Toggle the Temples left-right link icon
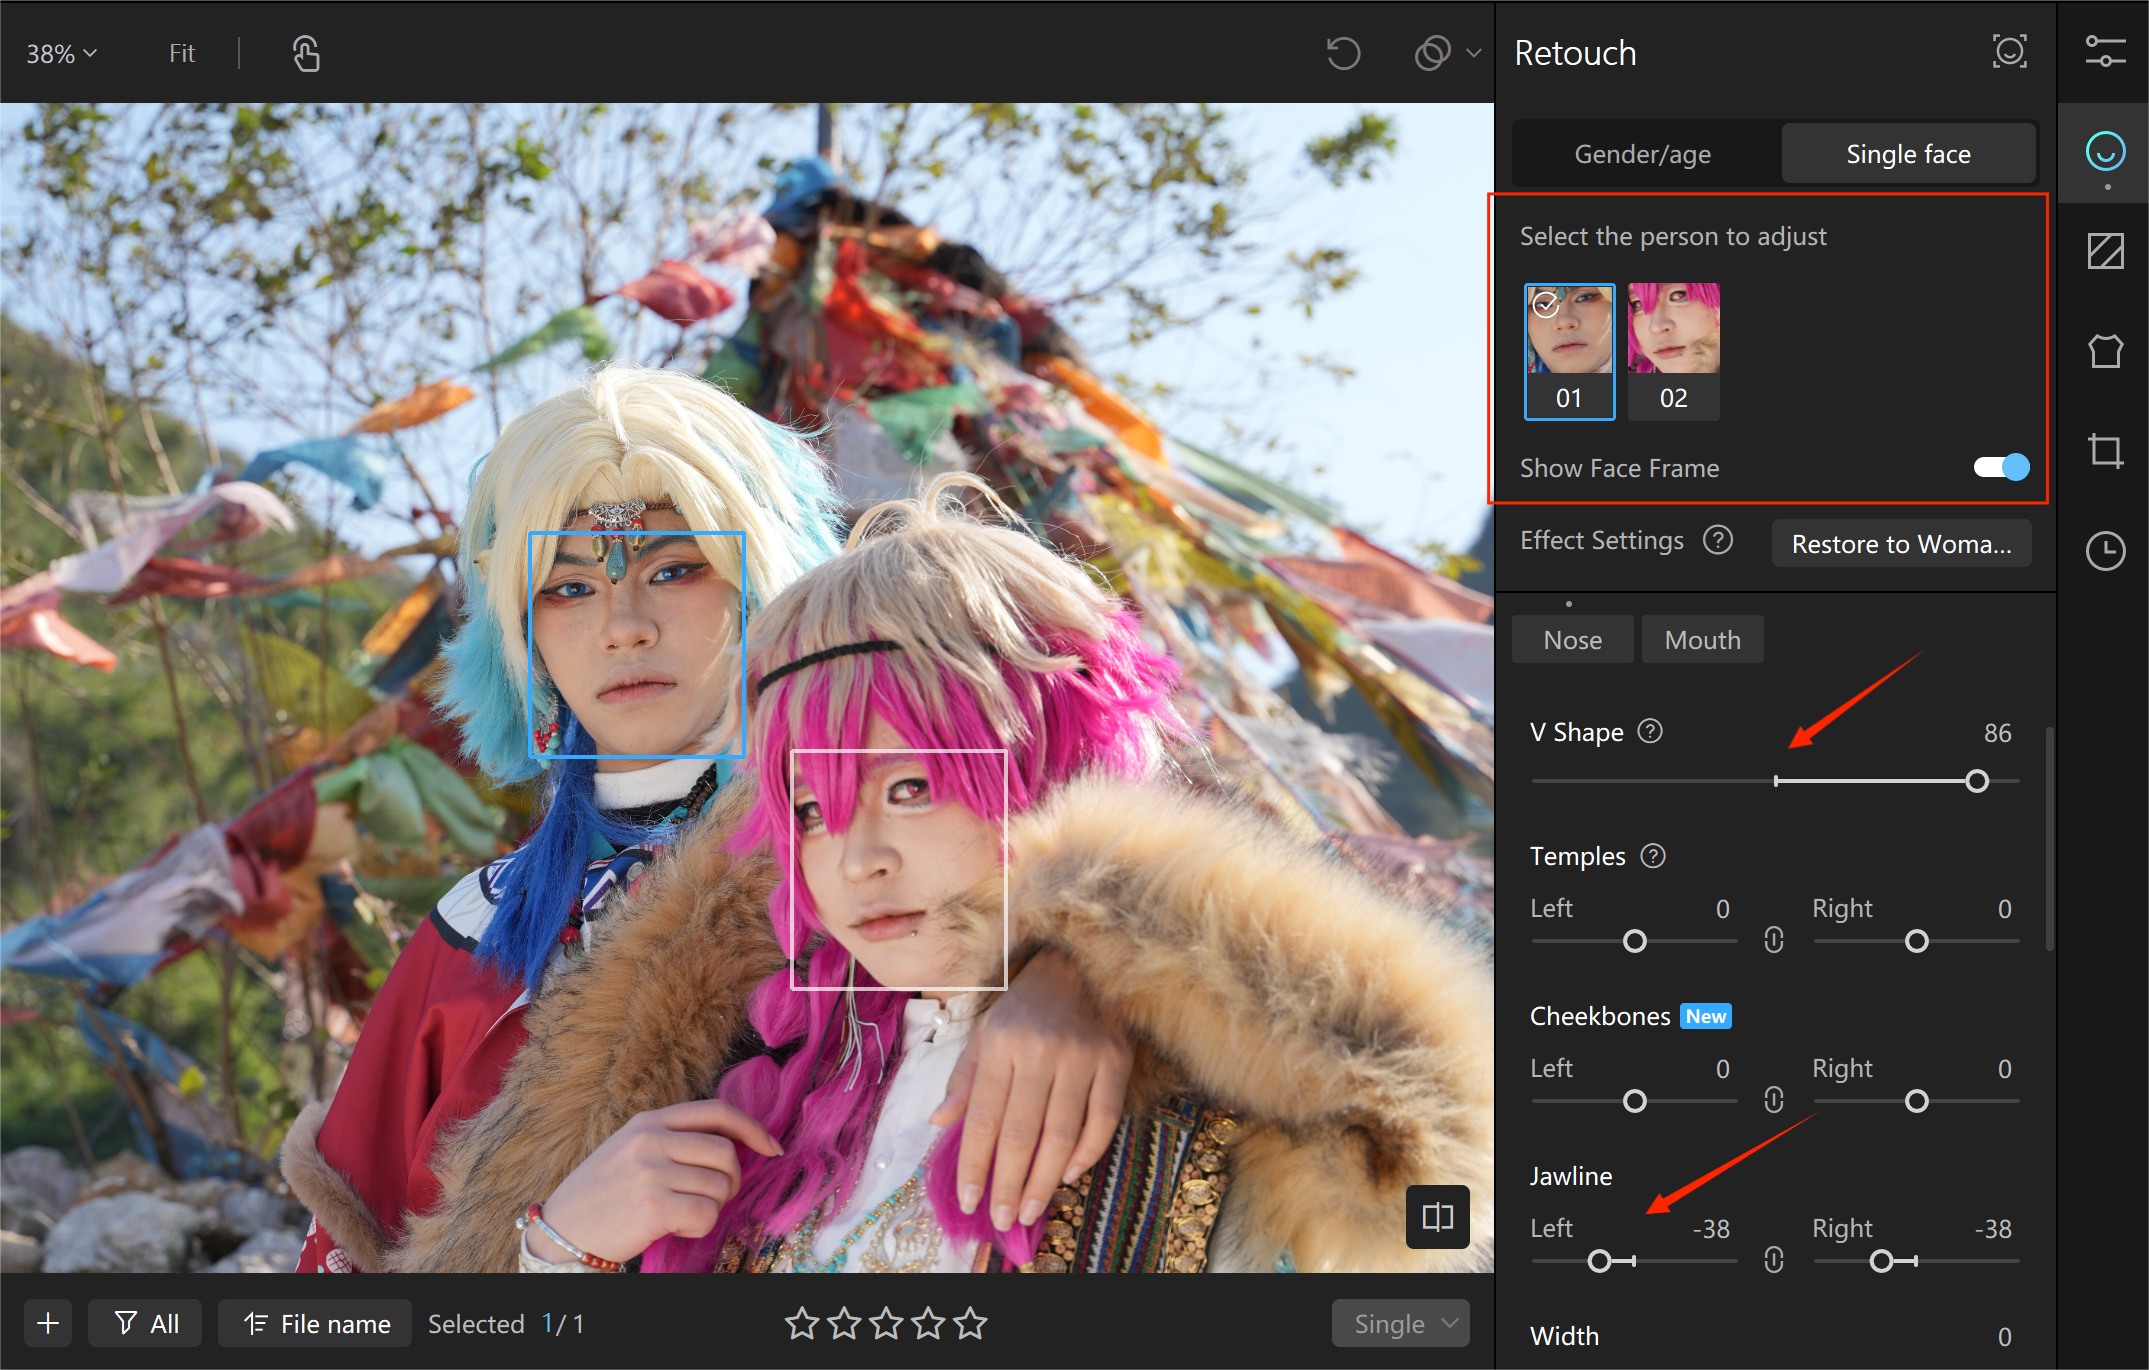2149x1370 pixels. [x=1774, y=940]
